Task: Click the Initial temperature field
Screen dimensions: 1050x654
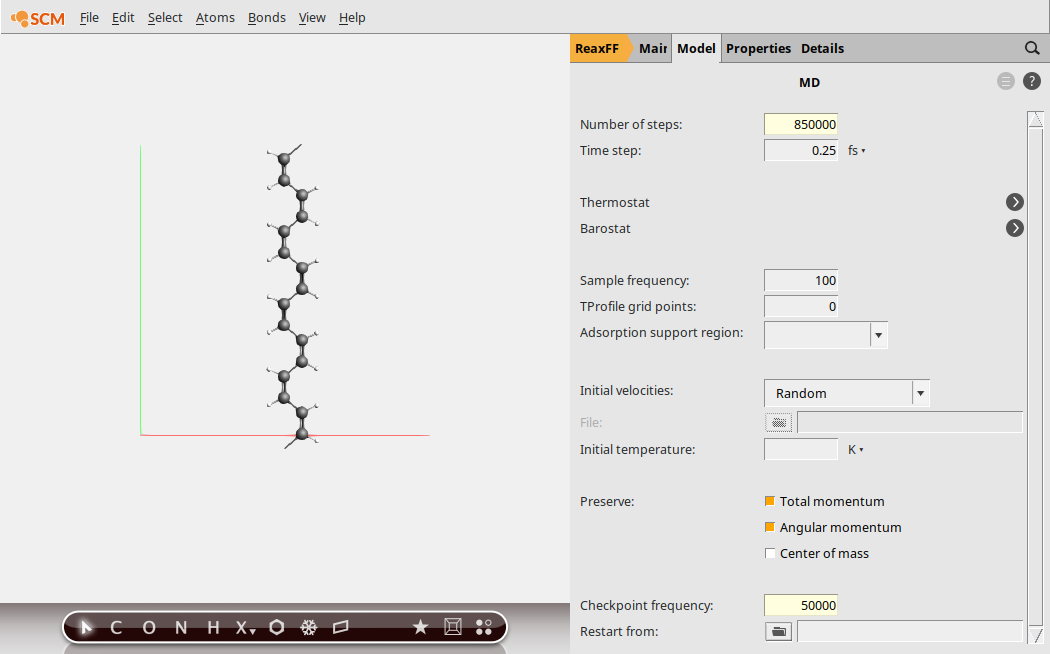Action: click(x=801, y=449)
